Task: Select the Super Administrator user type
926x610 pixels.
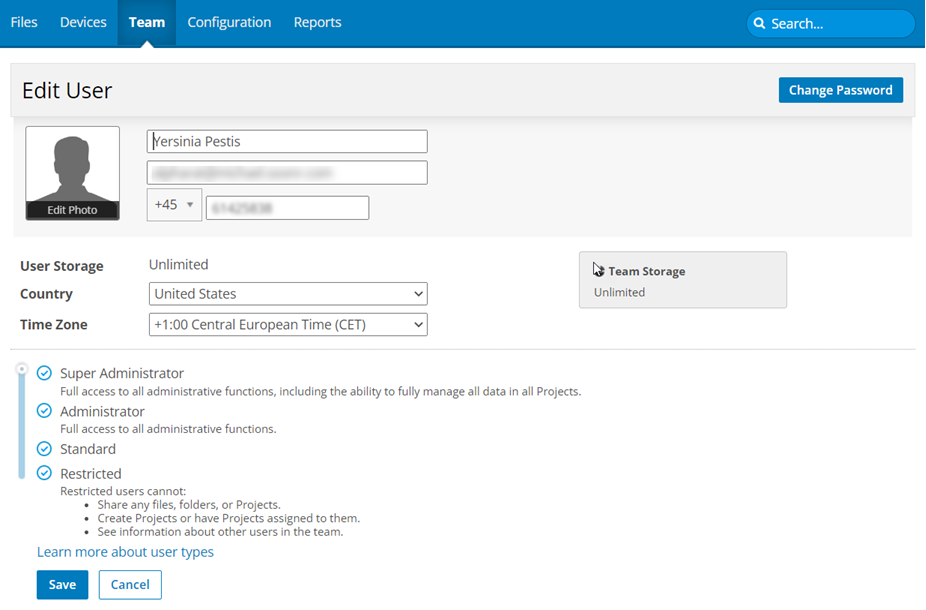Action: click(44, 373)
